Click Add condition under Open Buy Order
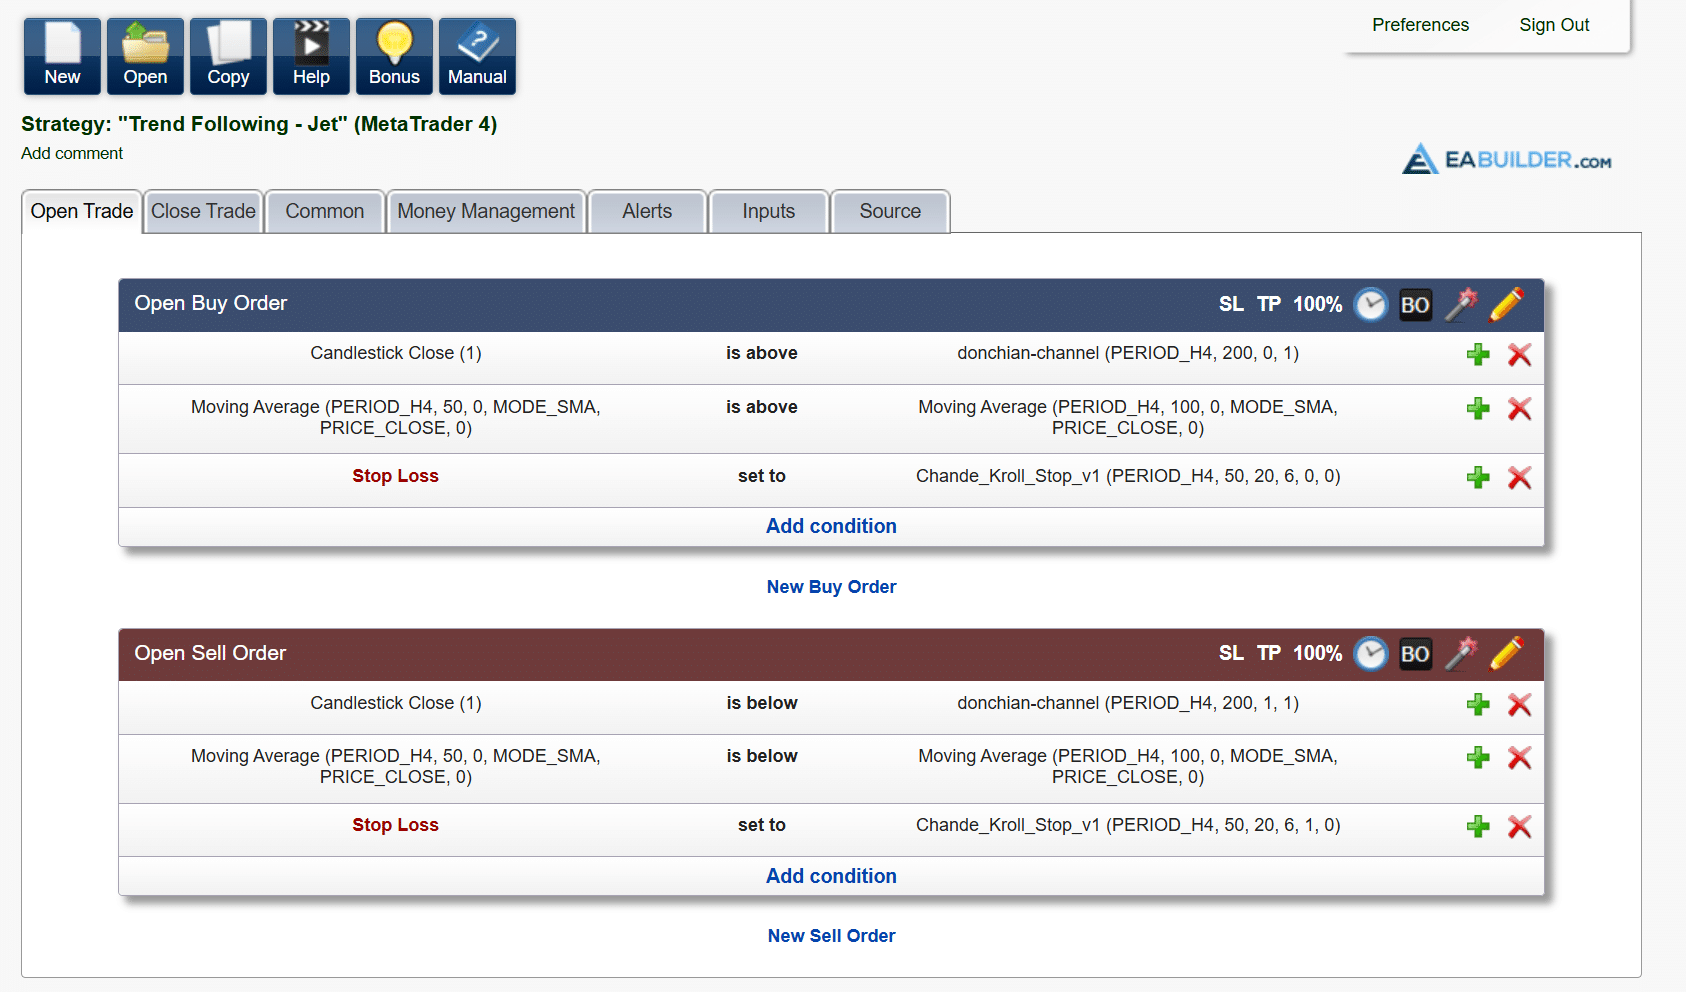 pos(831,527)
